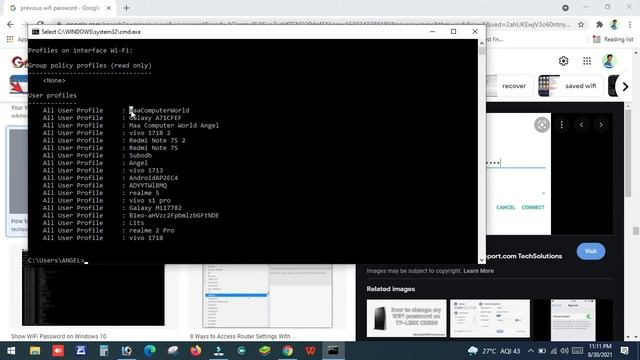The image size is (640, 360).
Task: Open the 'Learn More' copyright link
Action: [478, 271]
